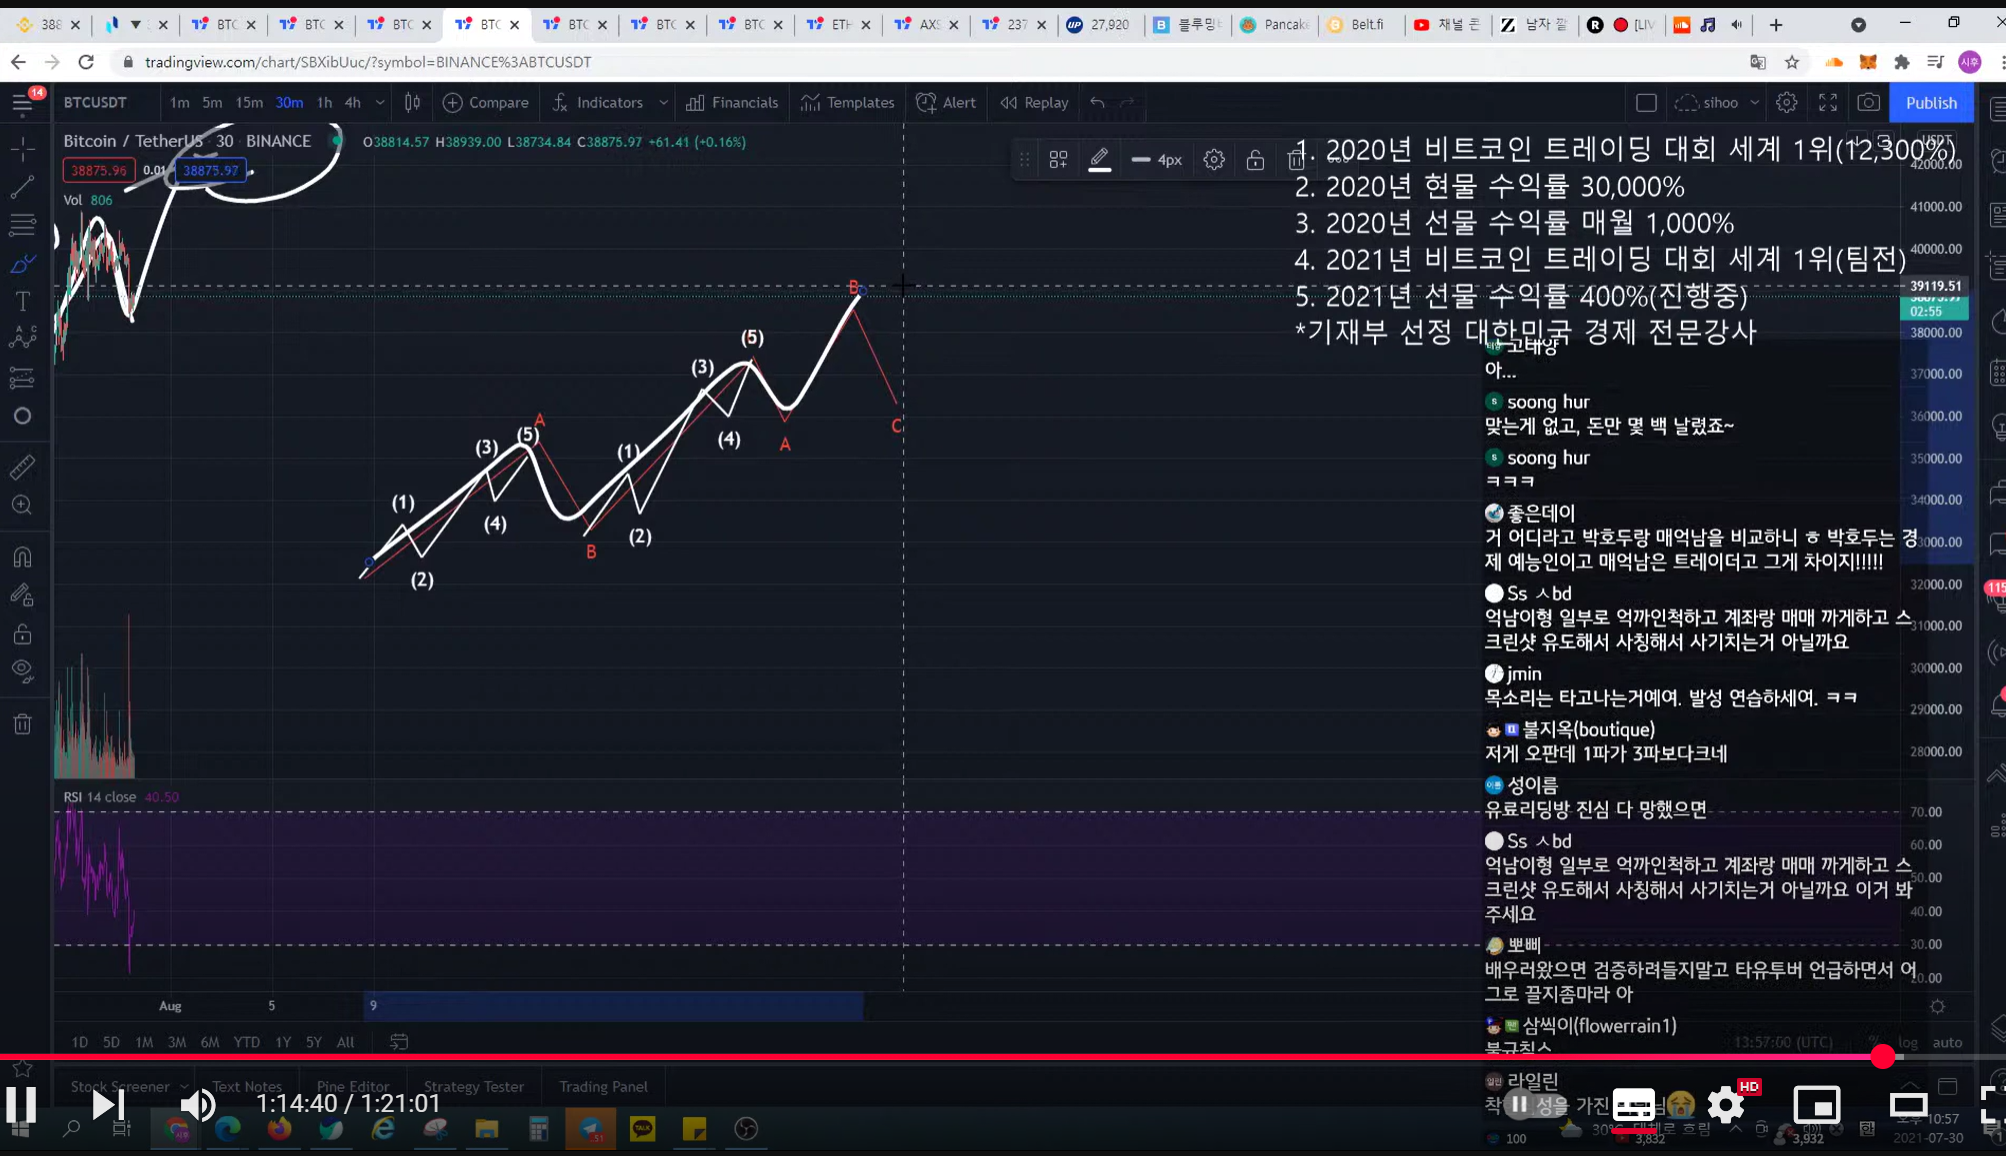
Task: Toggle auto scale on price axis
Action: 1947,1042
